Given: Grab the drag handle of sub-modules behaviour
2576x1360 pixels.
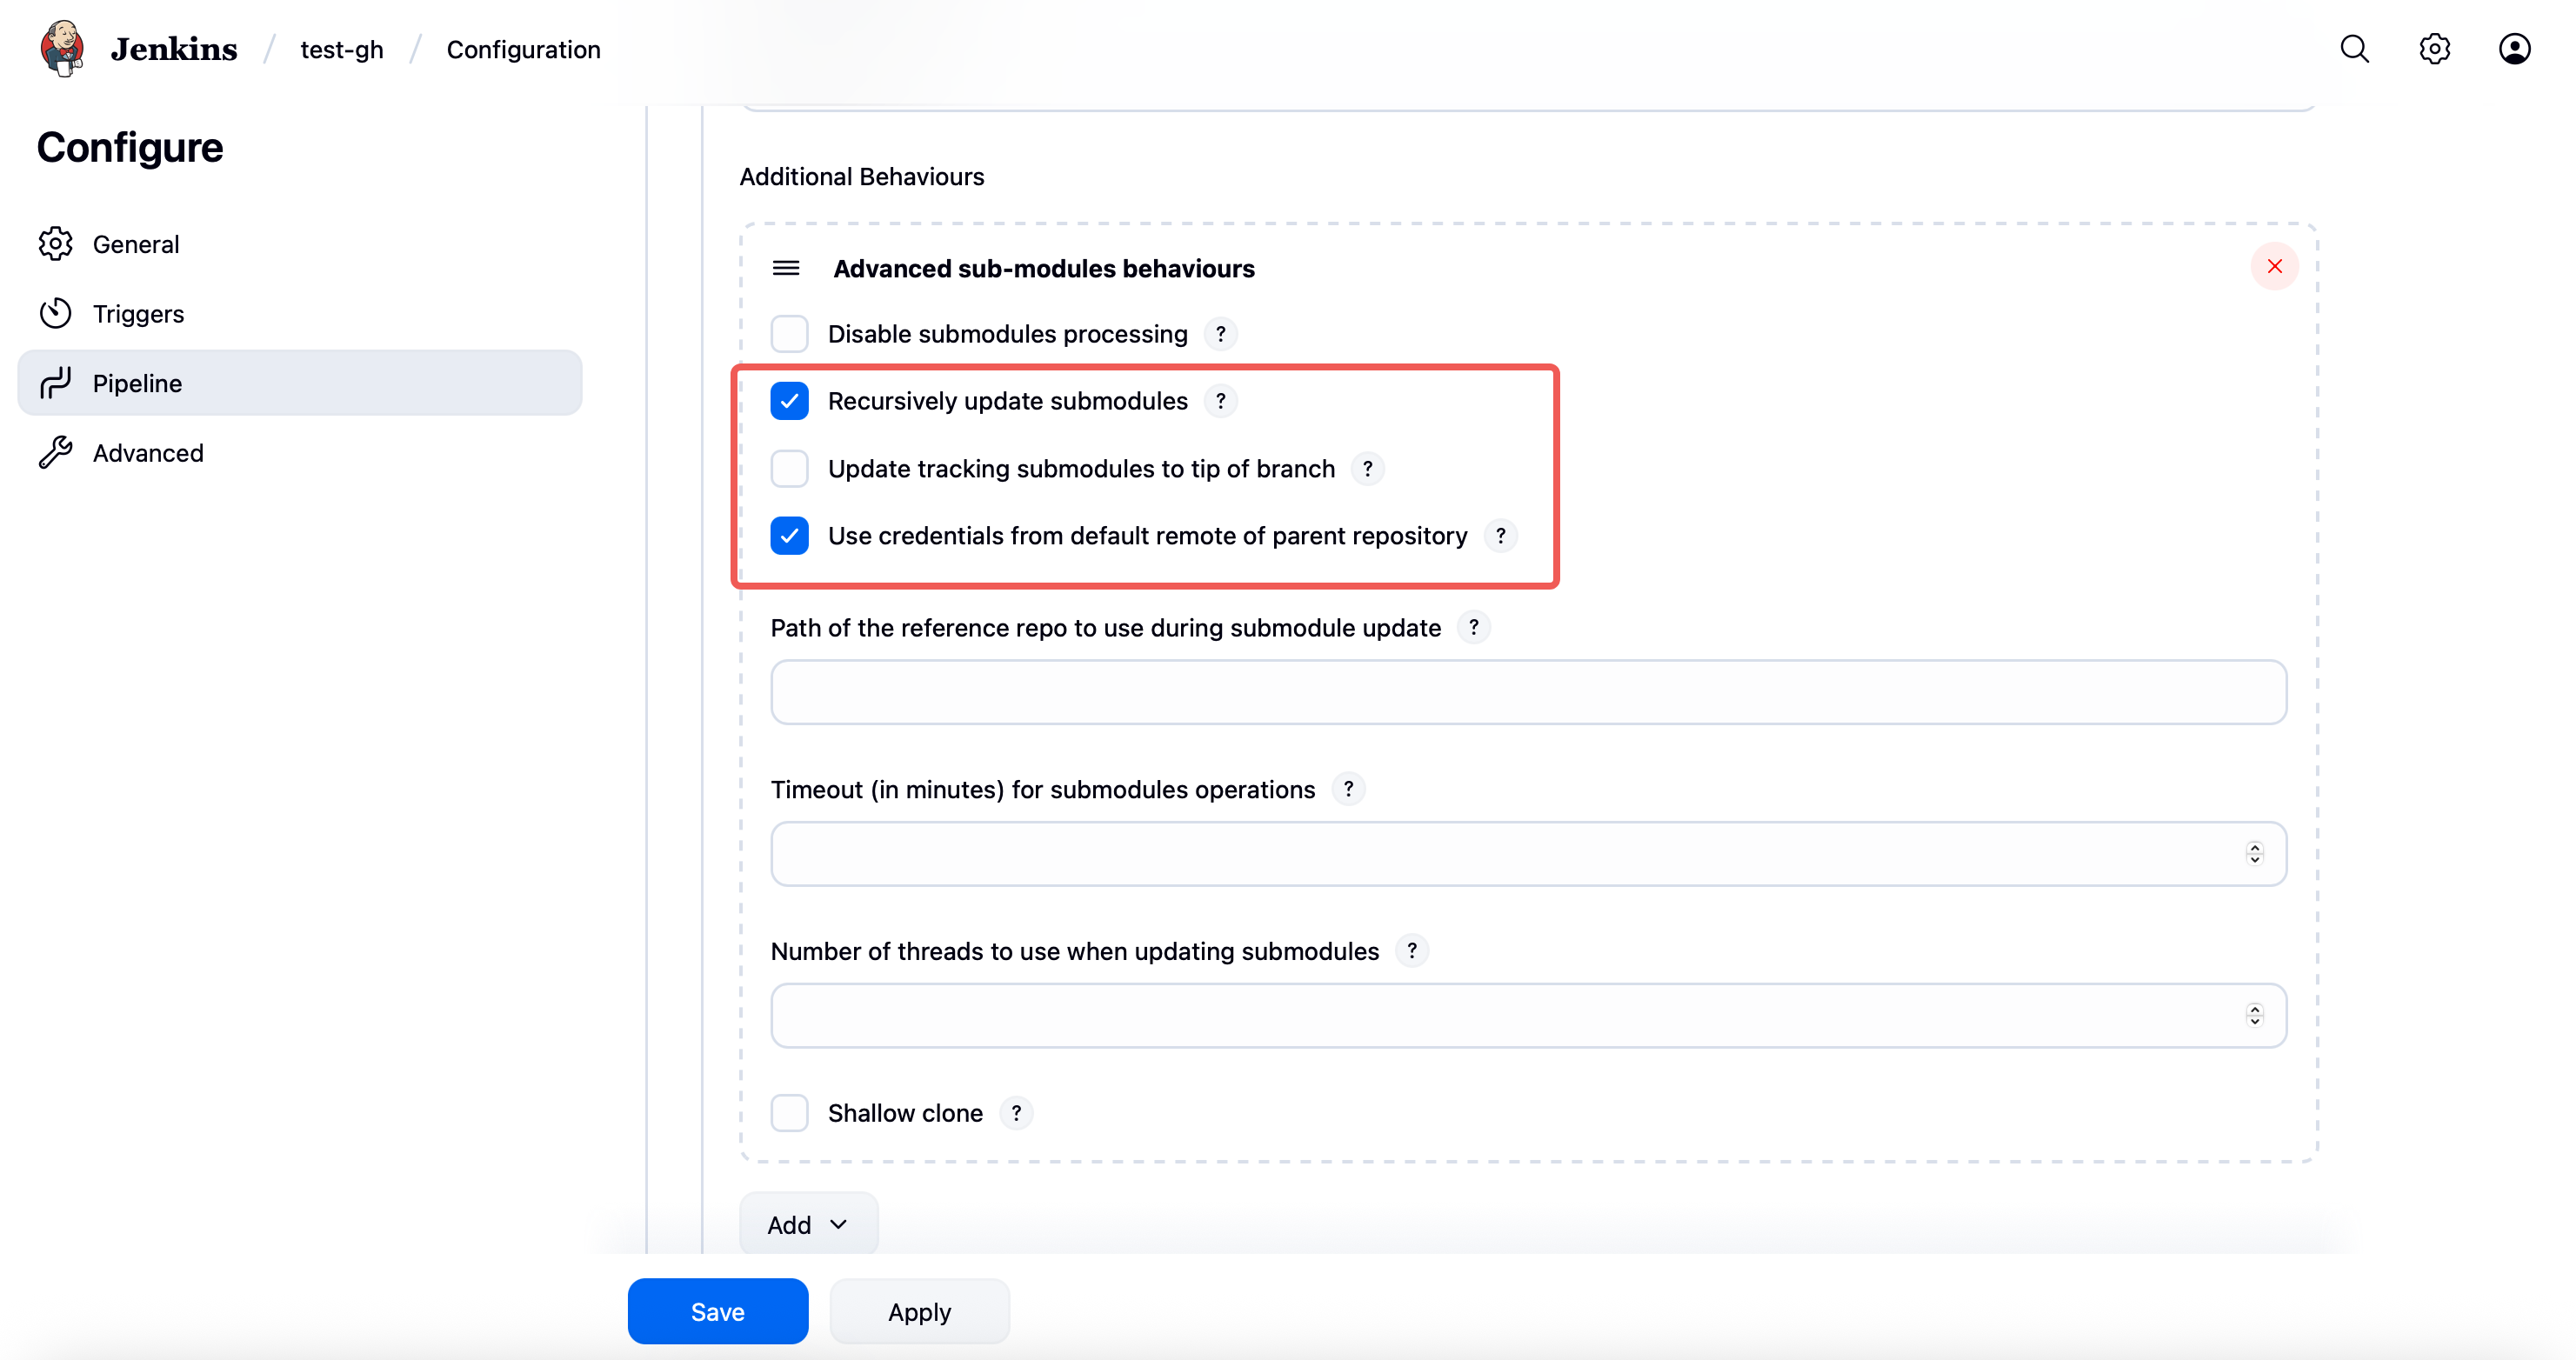Looking at the screenshot, I should [786, 268].
